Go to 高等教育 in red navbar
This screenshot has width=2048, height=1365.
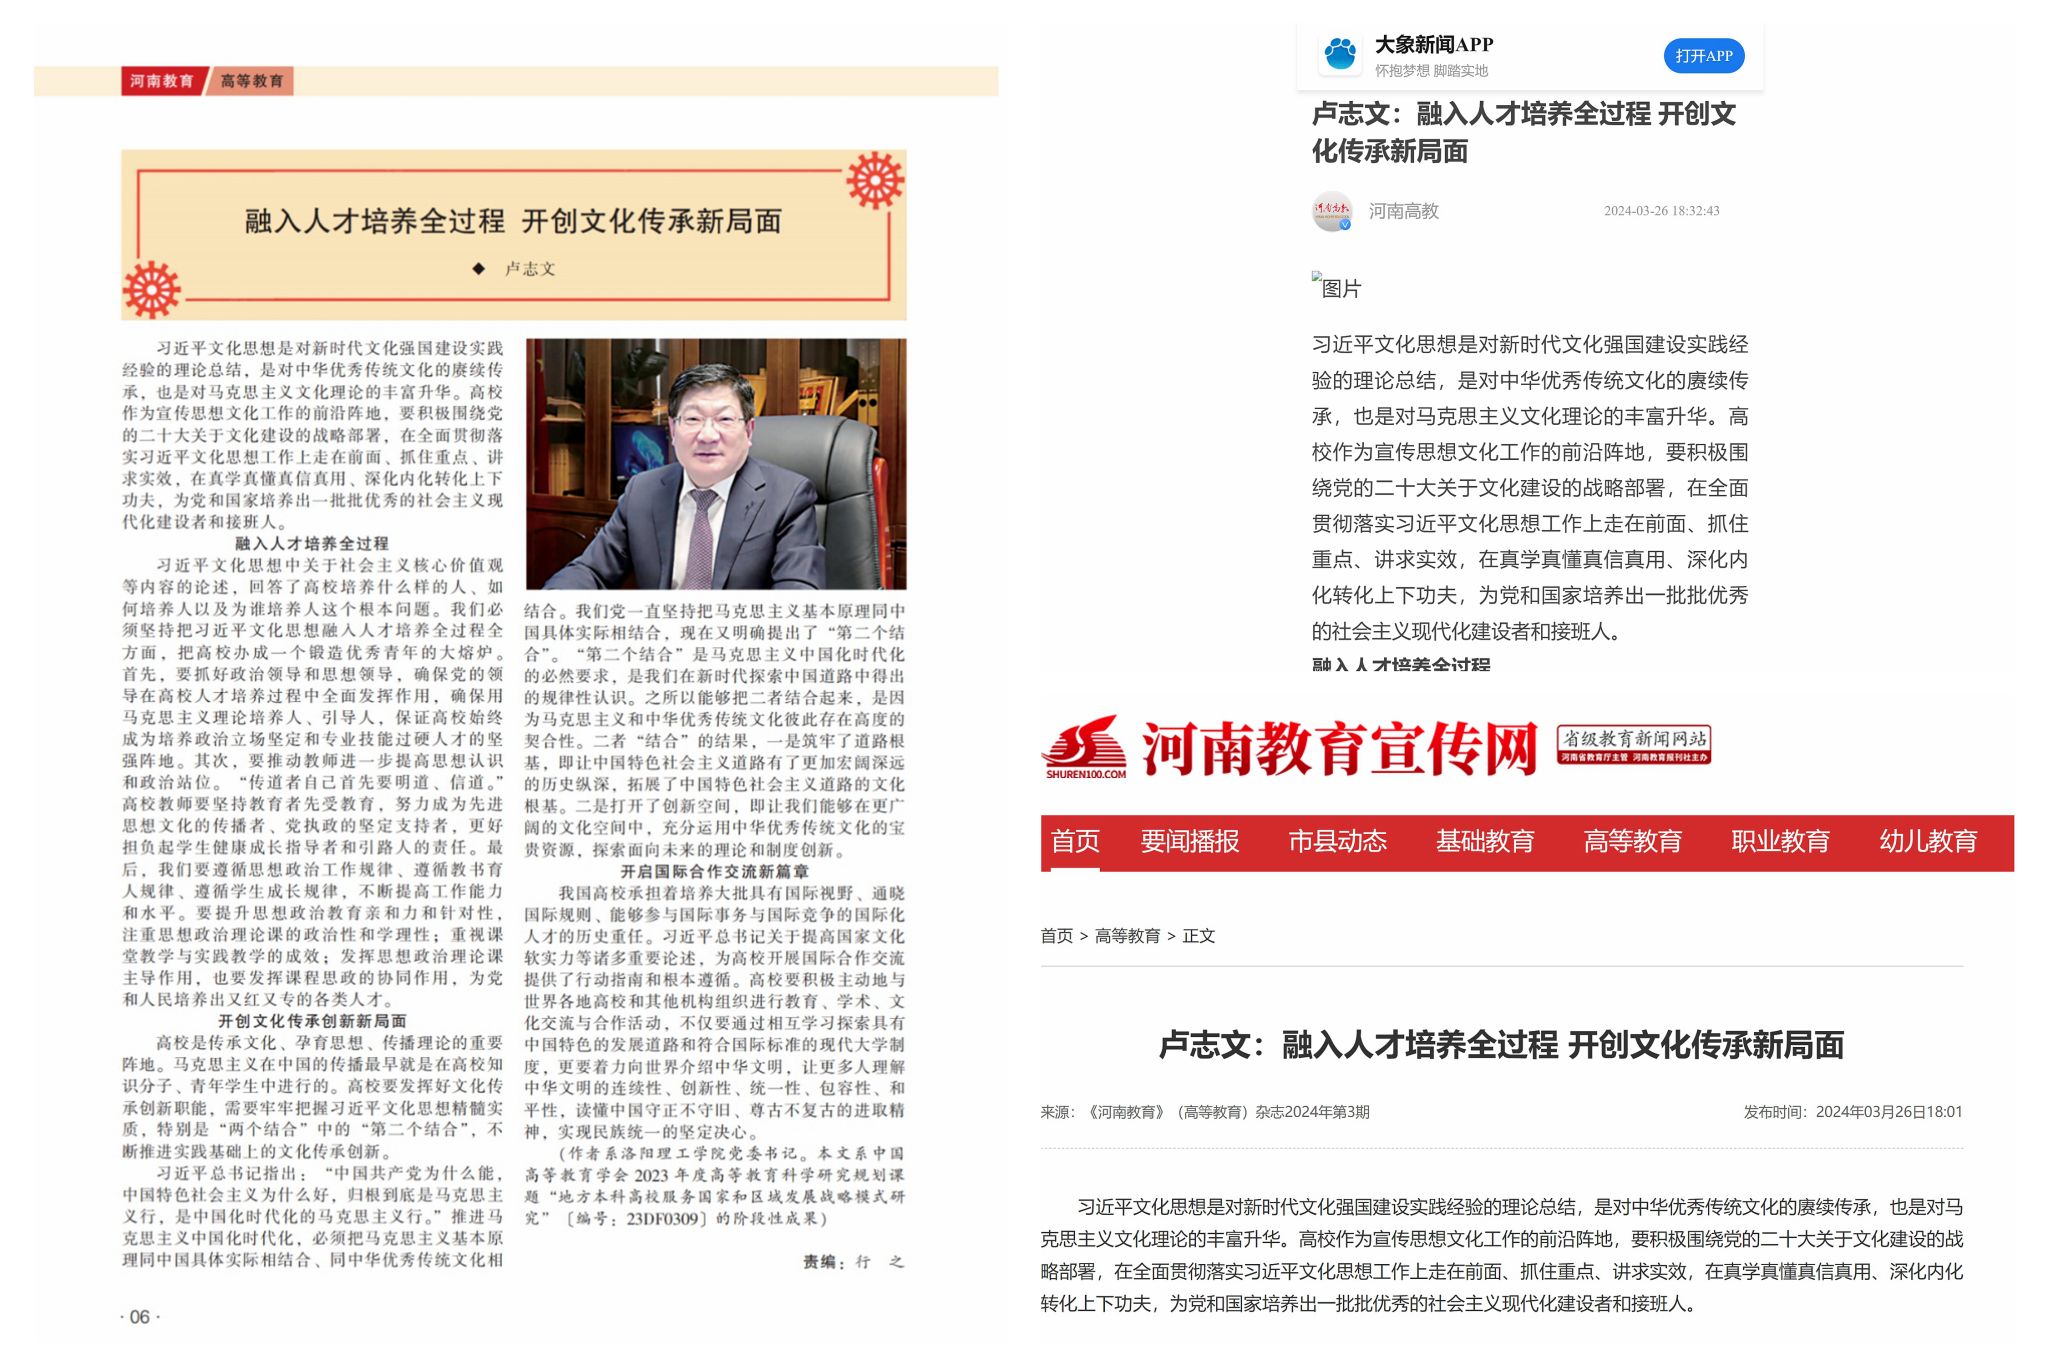[x=1633, y=841]
